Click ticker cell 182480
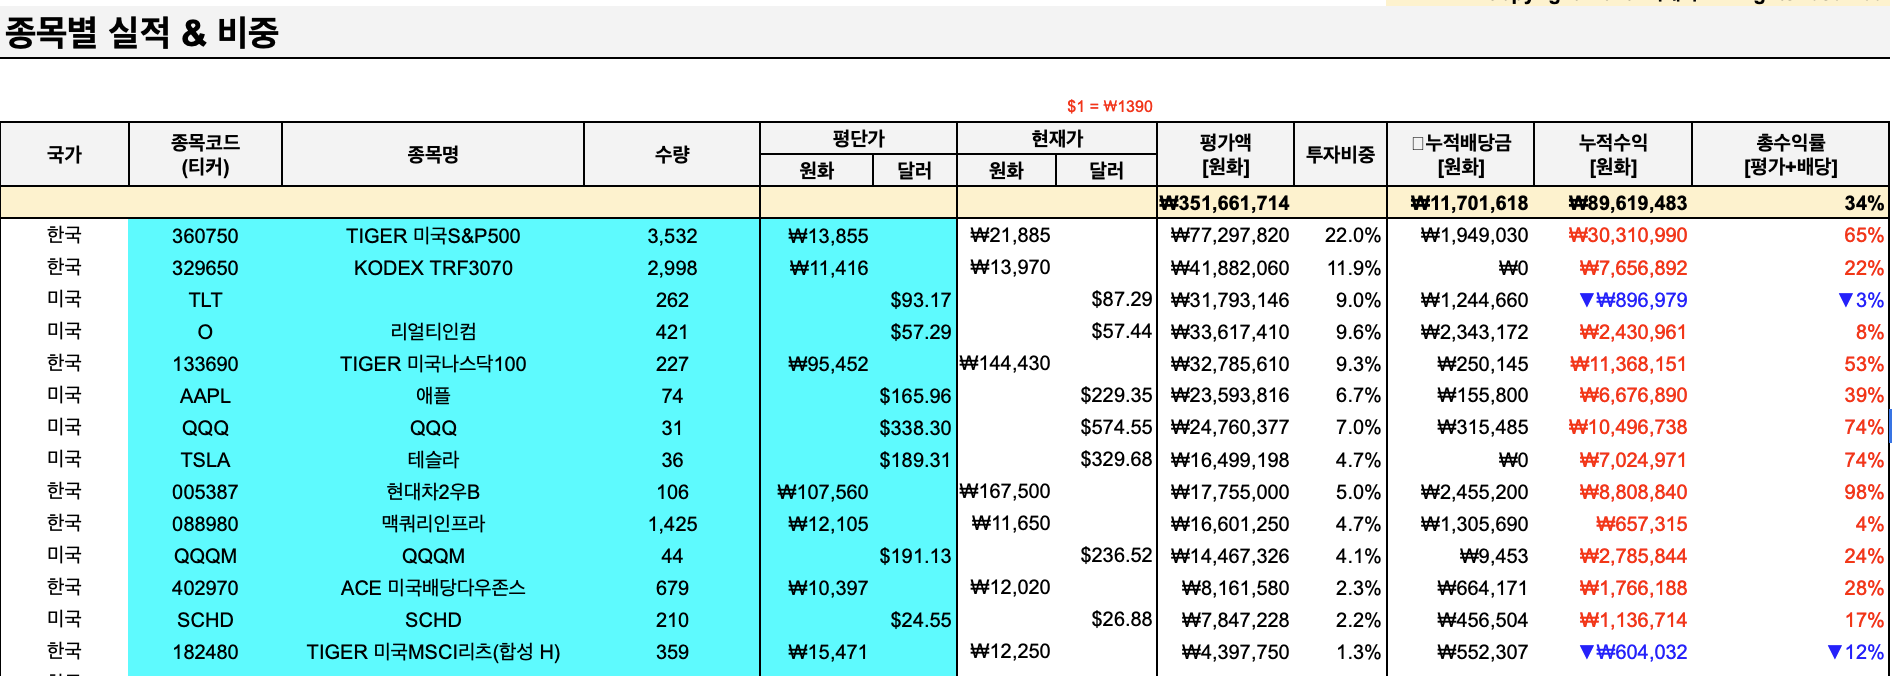 click(x=205, y=652)
